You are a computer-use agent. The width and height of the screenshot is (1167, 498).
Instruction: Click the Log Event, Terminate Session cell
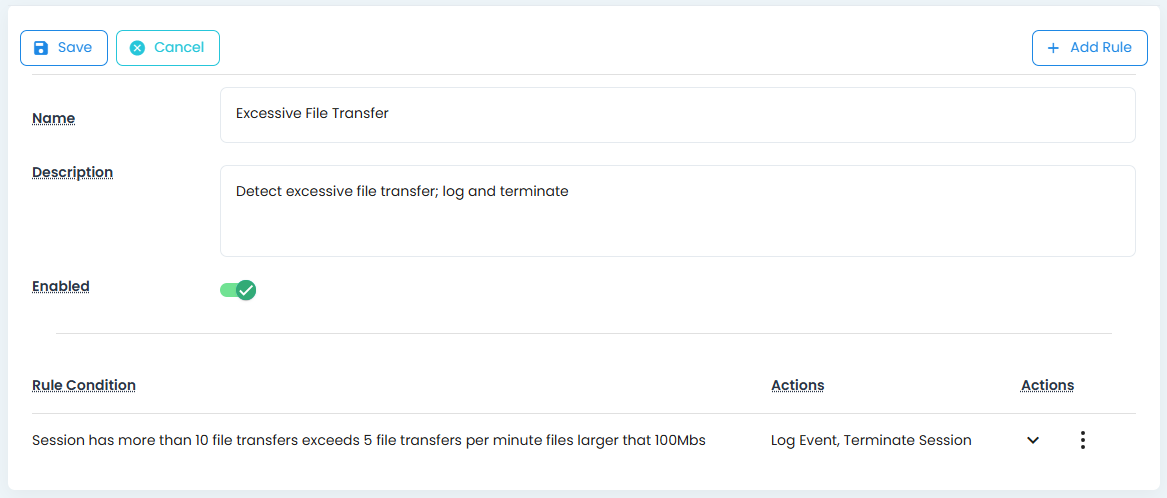tap(871, 440)
